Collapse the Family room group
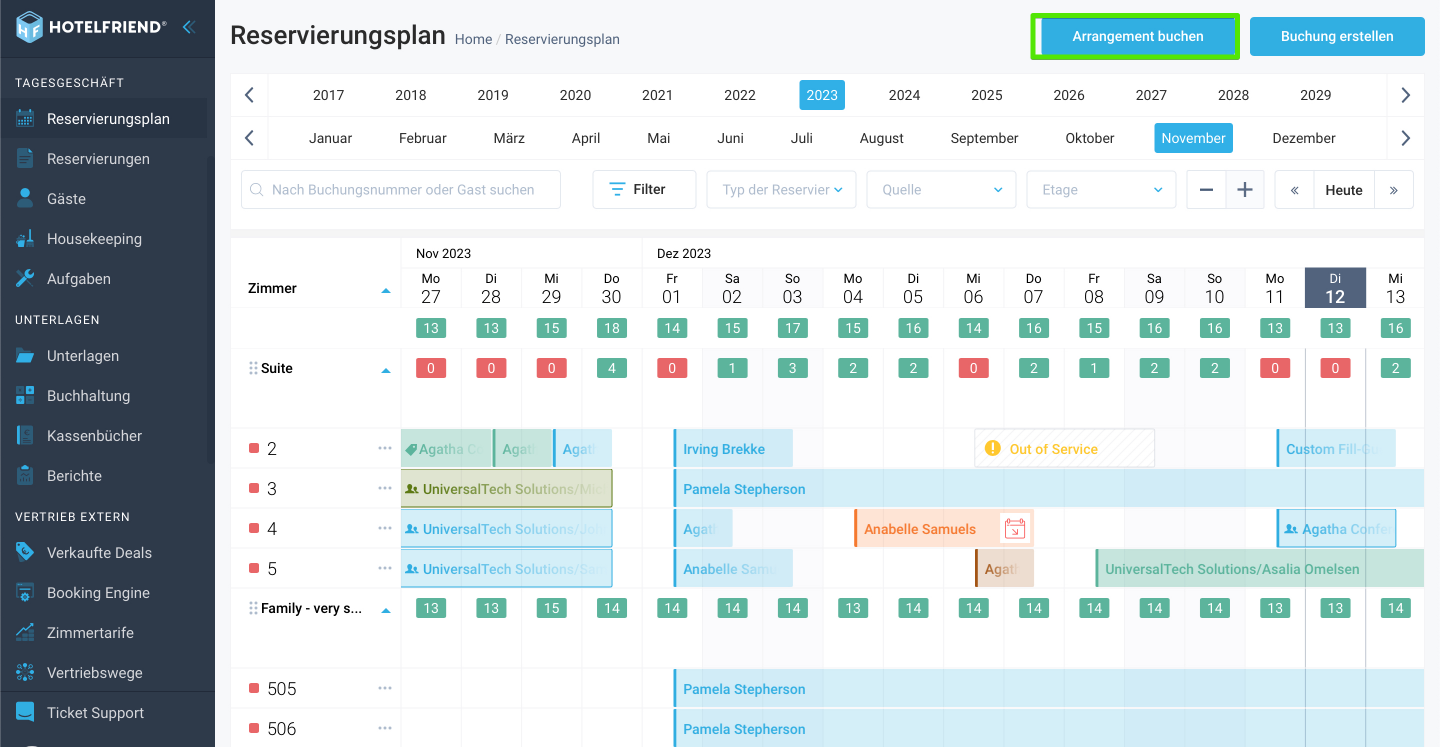Viewport: 1440px width, 747px height. [x=386, y=610]
